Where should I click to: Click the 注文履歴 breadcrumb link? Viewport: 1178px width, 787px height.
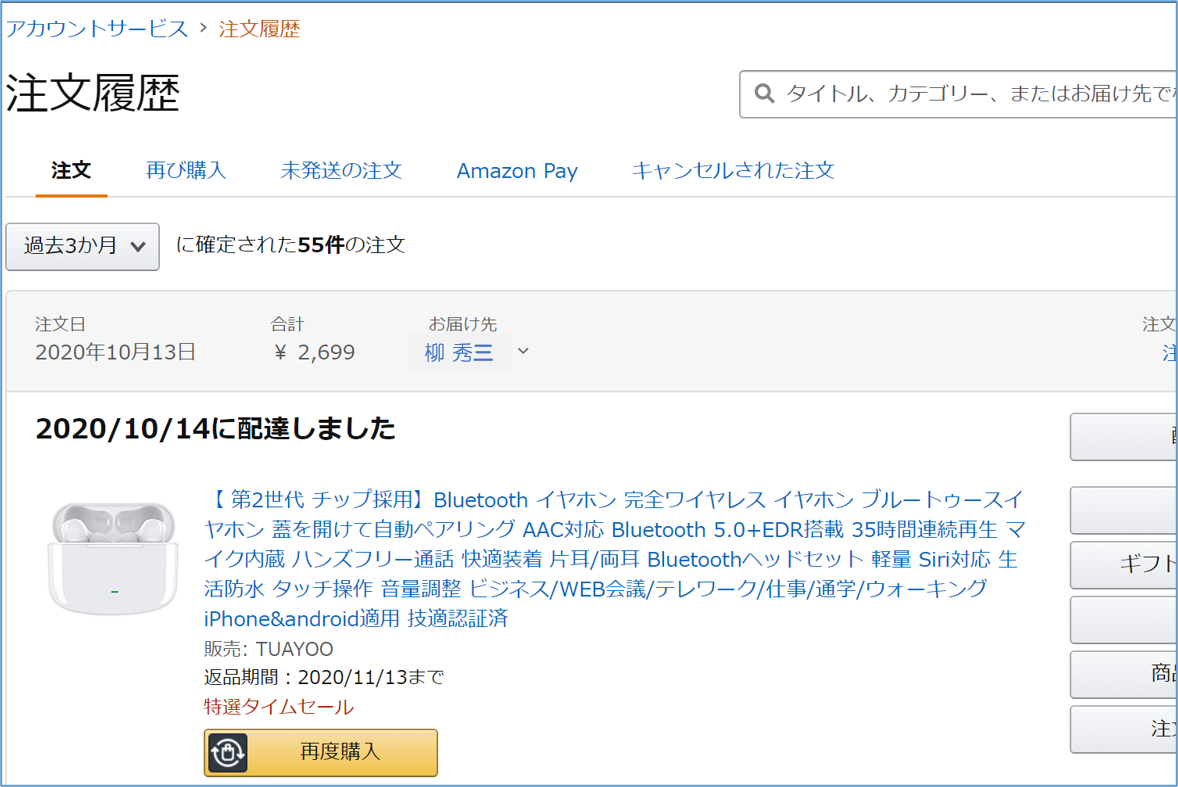pyautogui.click(x=259, y=29)
